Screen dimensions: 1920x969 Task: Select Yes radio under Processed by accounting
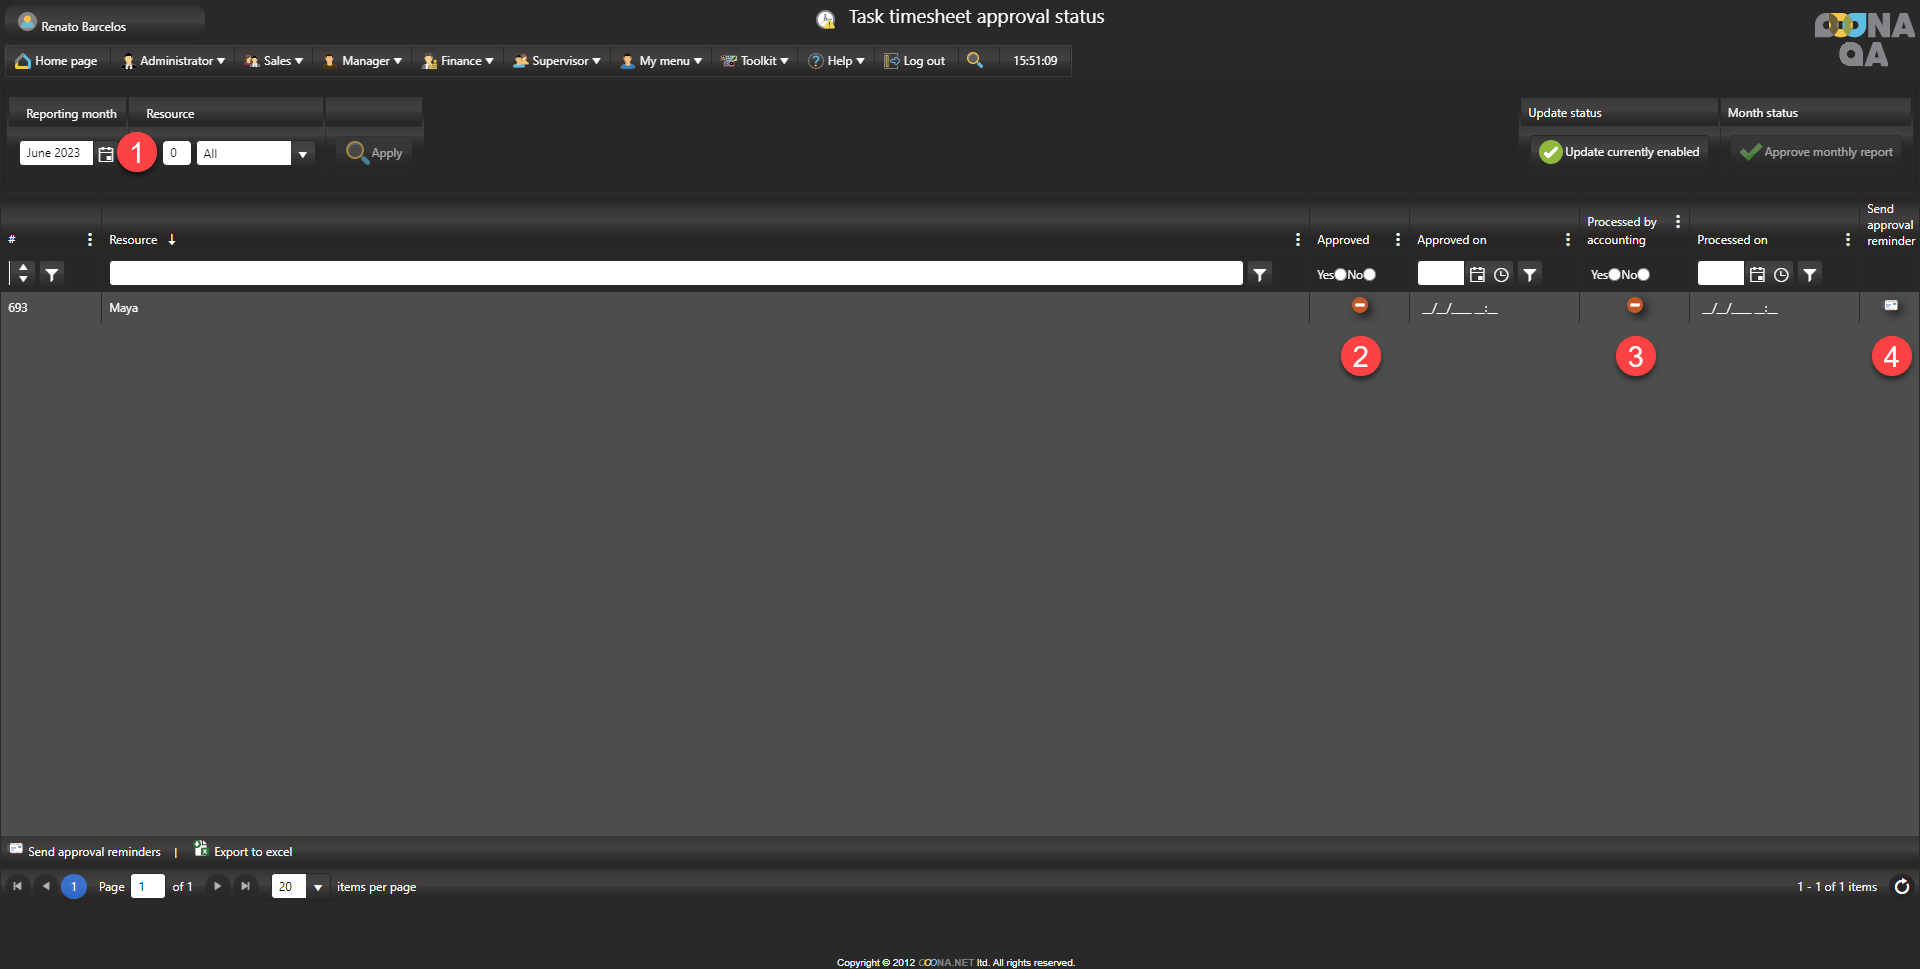click(1614, 274)
